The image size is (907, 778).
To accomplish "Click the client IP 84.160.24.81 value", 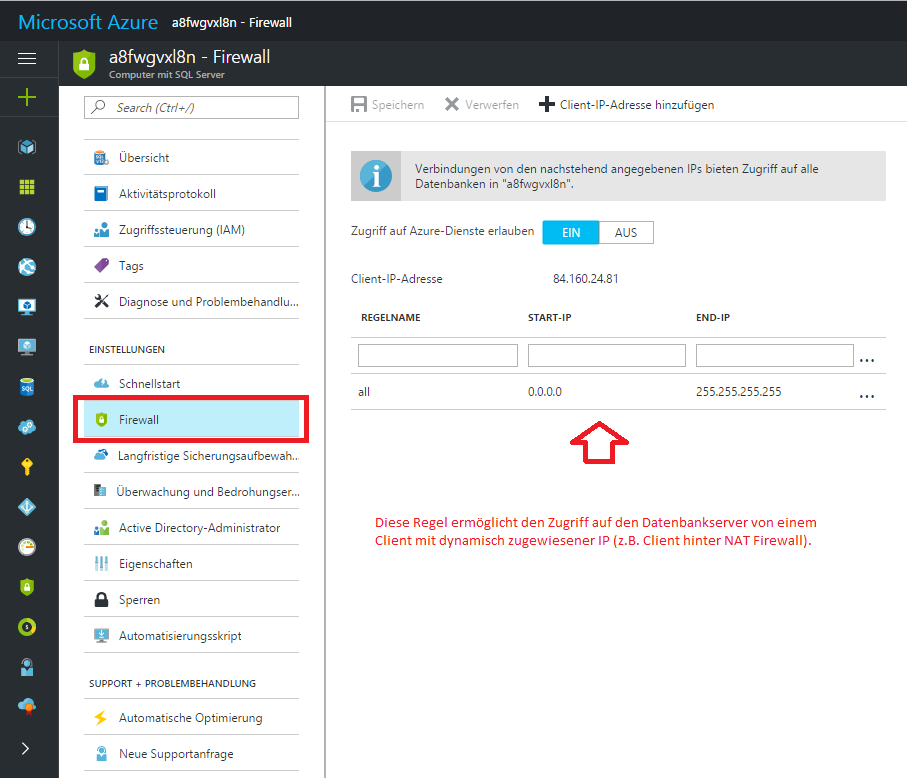I will [585, 279].
